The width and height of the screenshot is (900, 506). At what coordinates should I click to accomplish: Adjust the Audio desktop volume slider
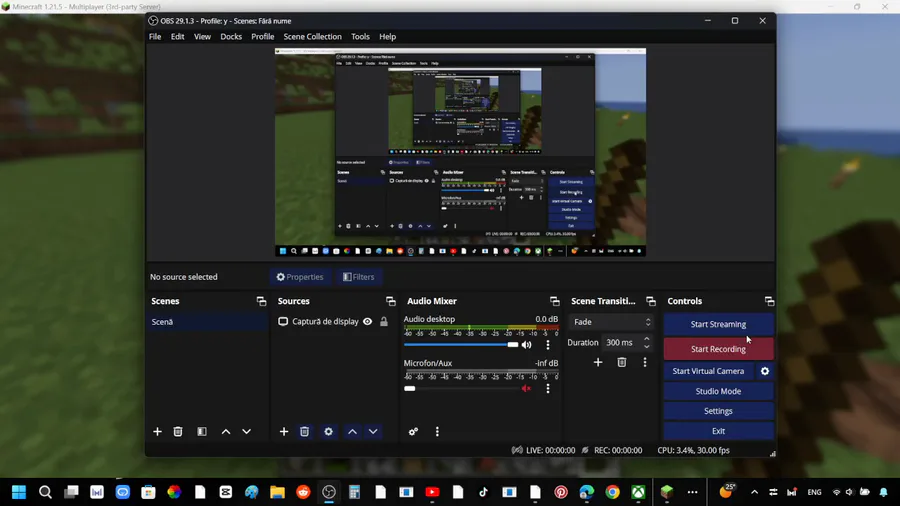tap(460, 345)
